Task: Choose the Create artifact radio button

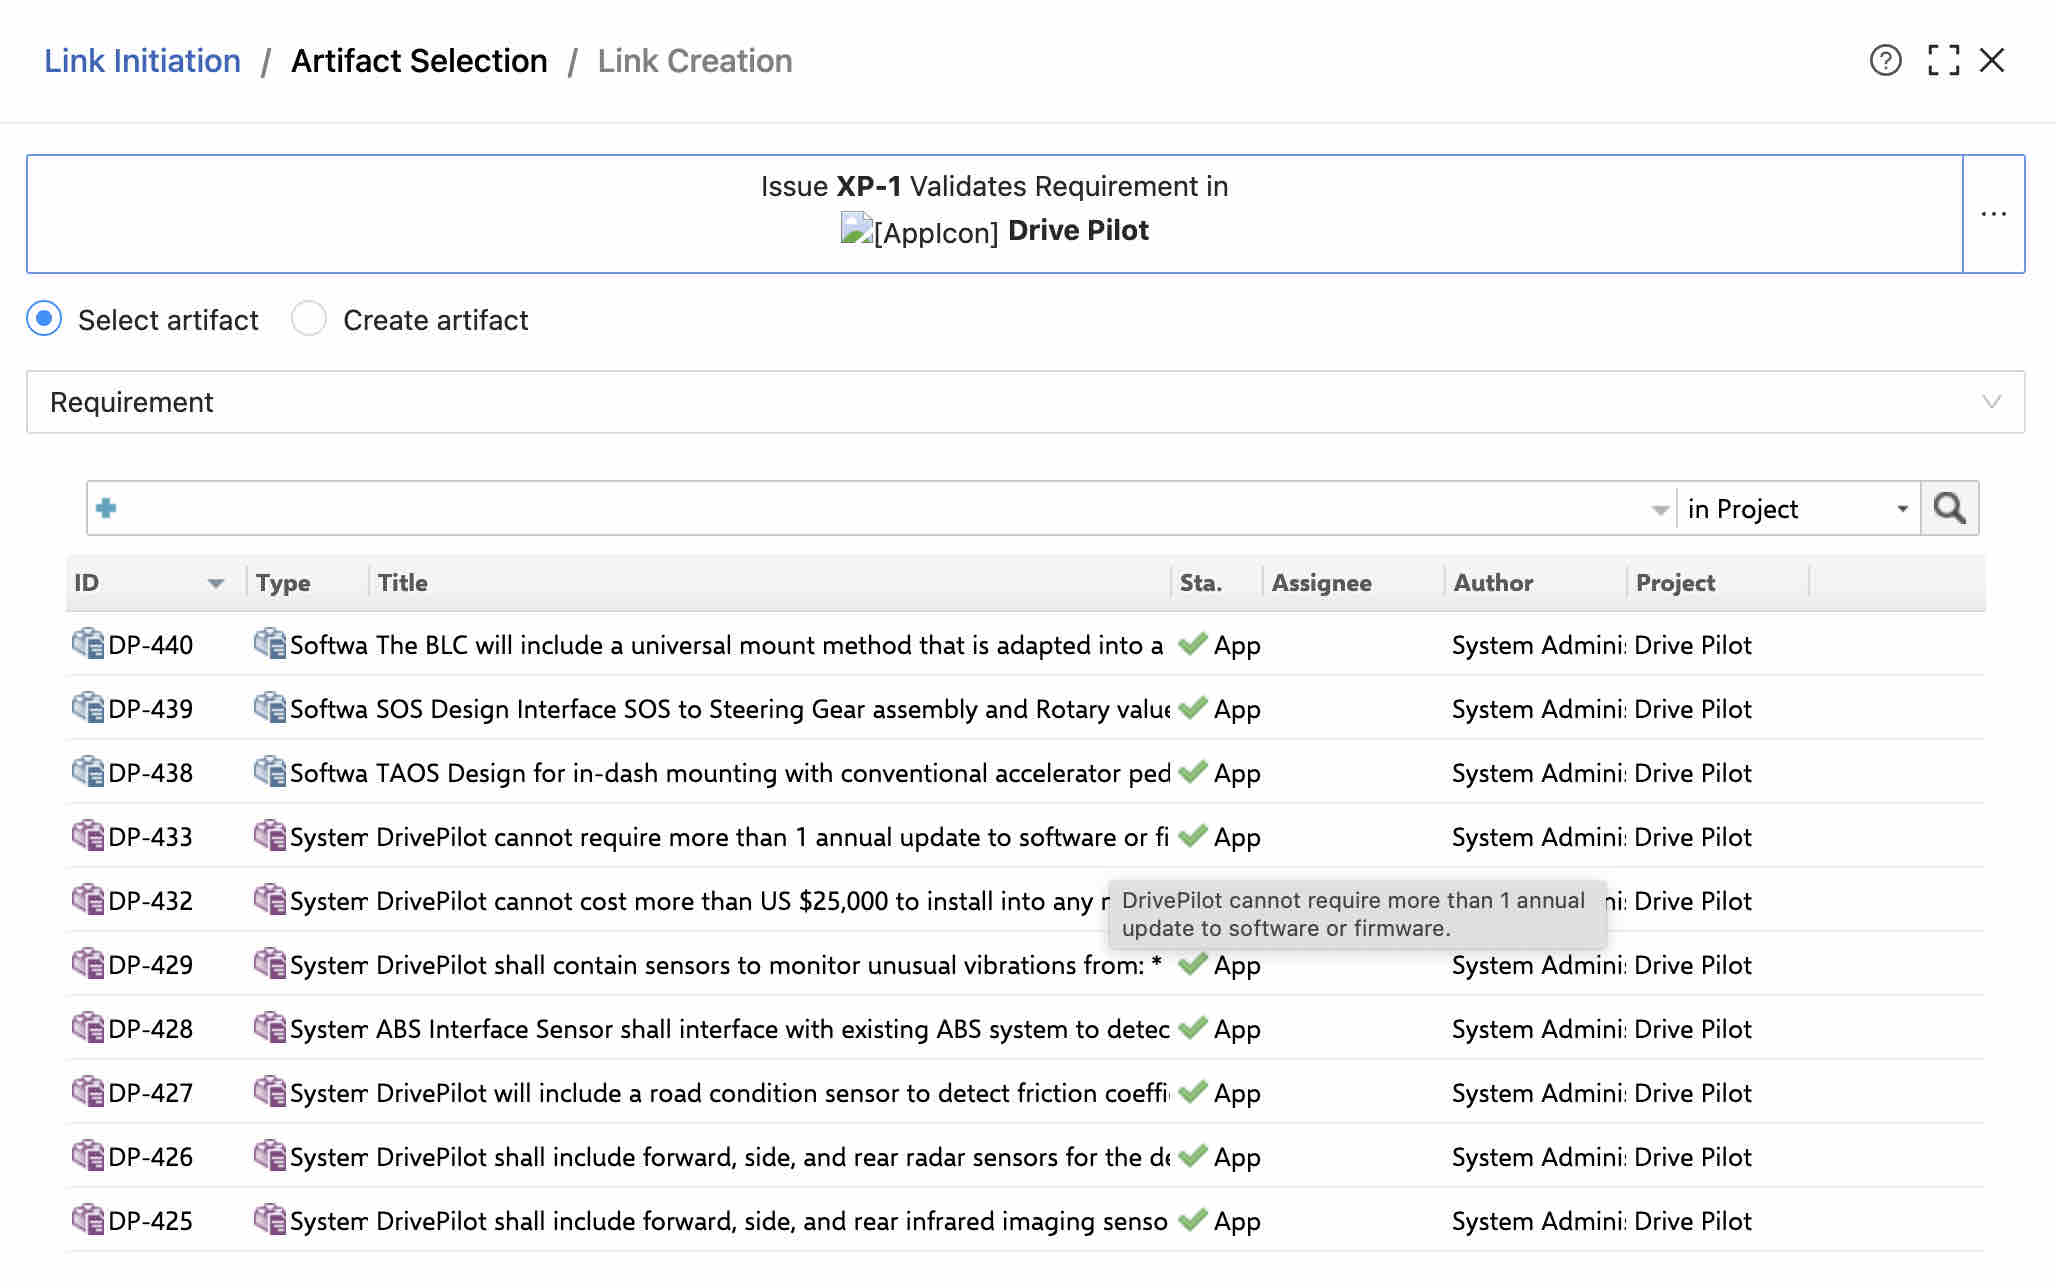Action: pos(309,319)
